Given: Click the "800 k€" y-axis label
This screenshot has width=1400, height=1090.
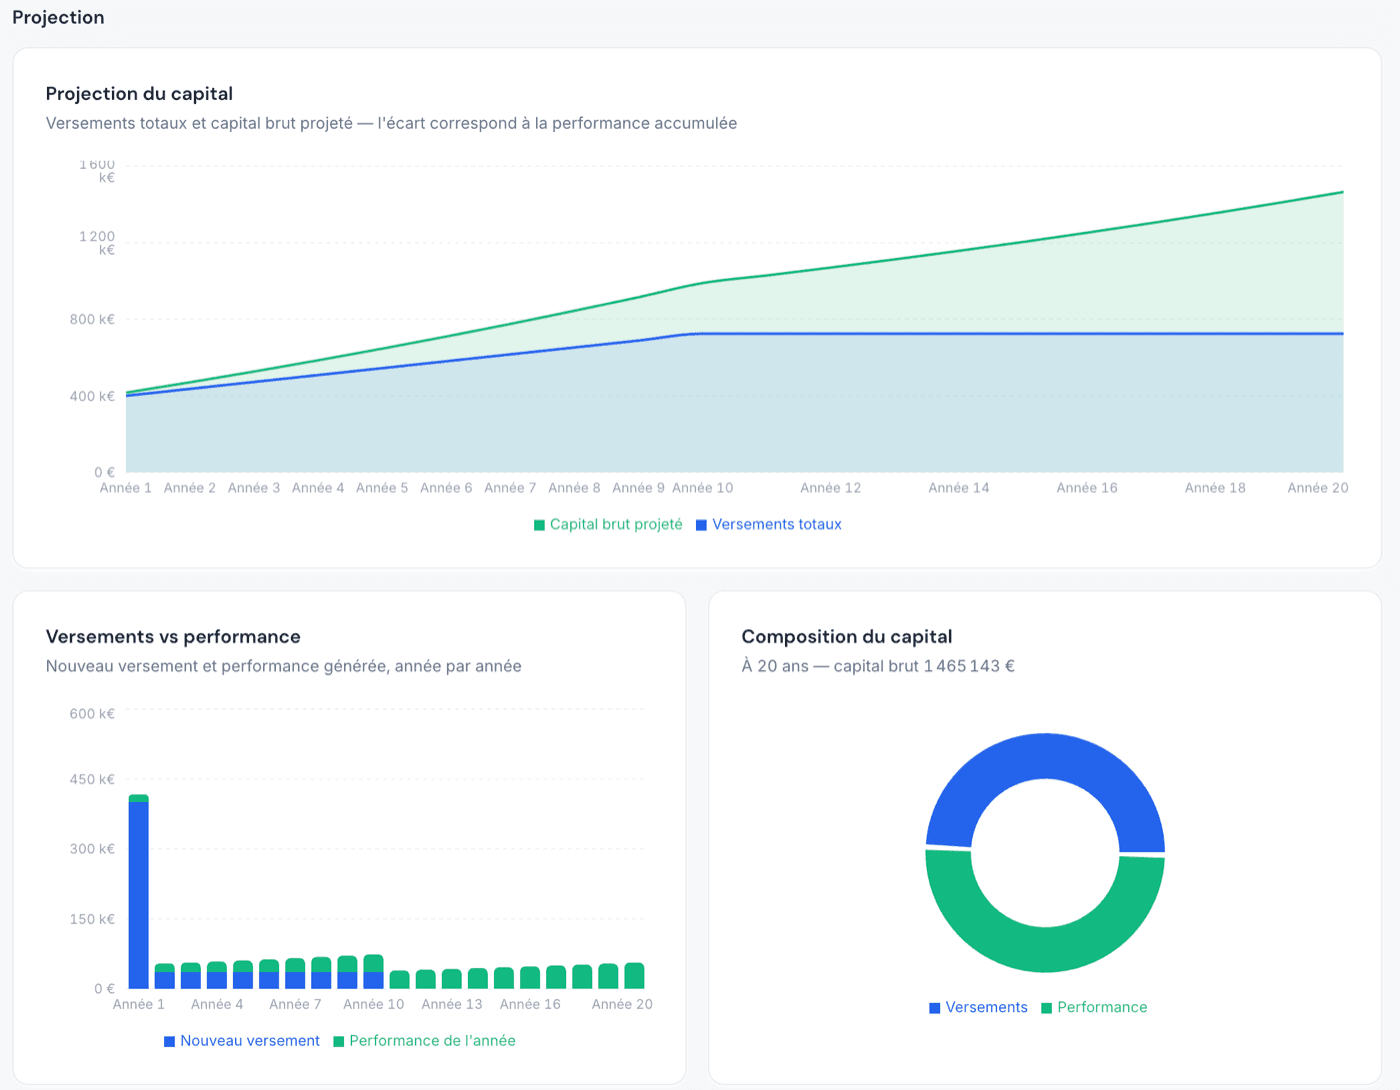Looking at the screenshot, I should pyautogui.click(x=92, y=320).
